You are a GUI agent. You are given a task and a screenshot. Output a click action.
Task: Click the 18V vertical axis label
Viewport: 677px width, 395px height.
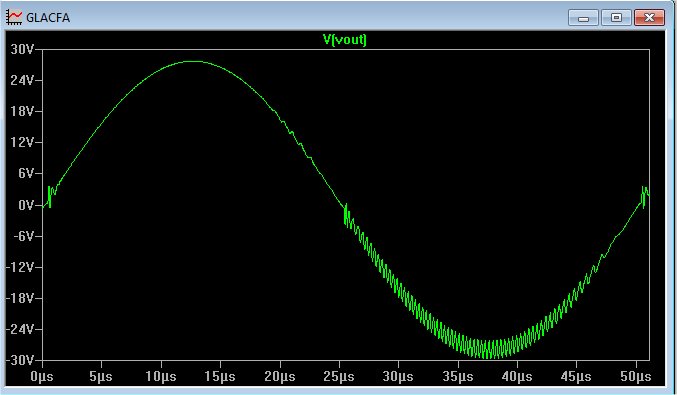22,111
